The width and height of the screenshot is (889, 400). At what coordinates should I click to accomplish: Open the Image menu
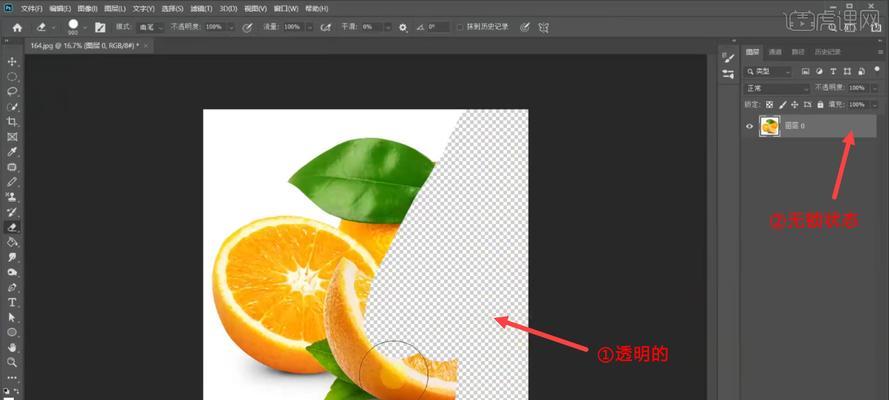pos(87,9)
